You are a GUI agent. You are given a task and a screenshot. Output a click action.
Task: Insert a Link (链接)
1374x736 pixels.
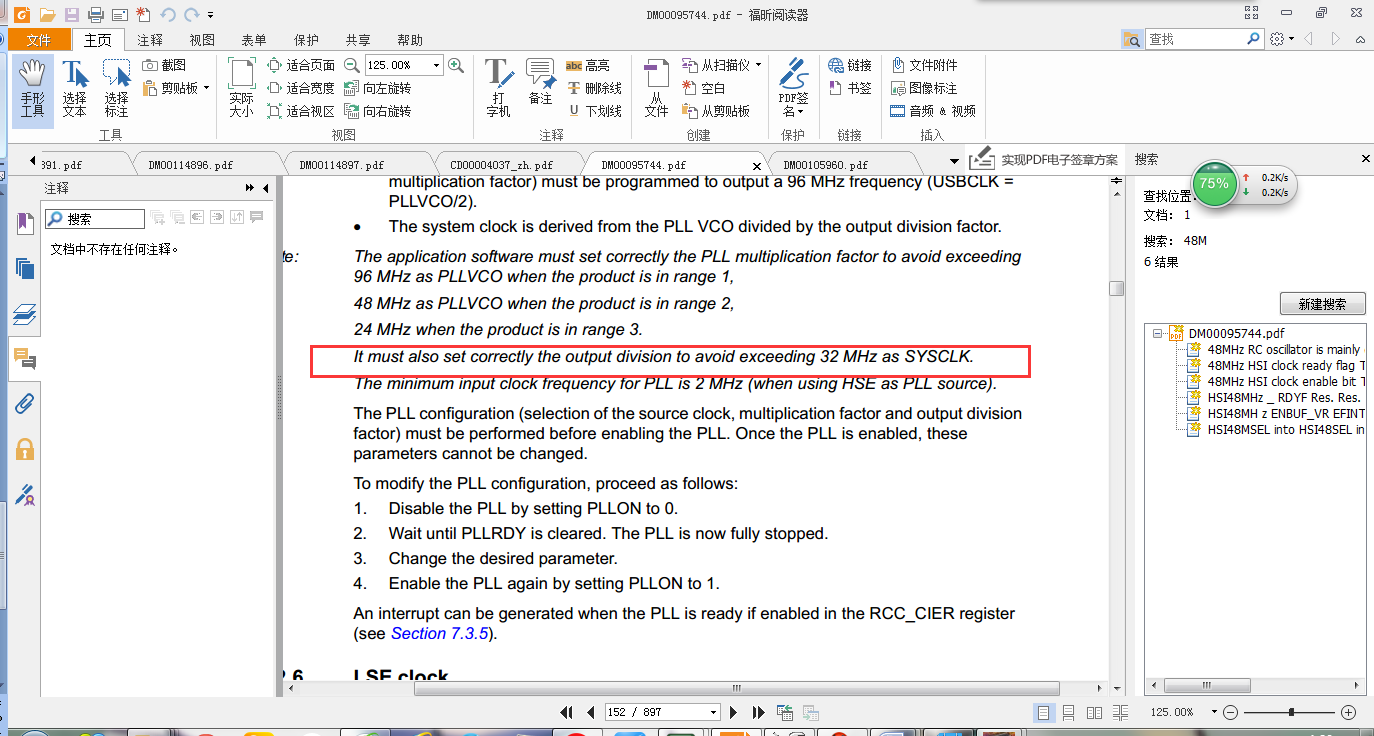[850, 65]
